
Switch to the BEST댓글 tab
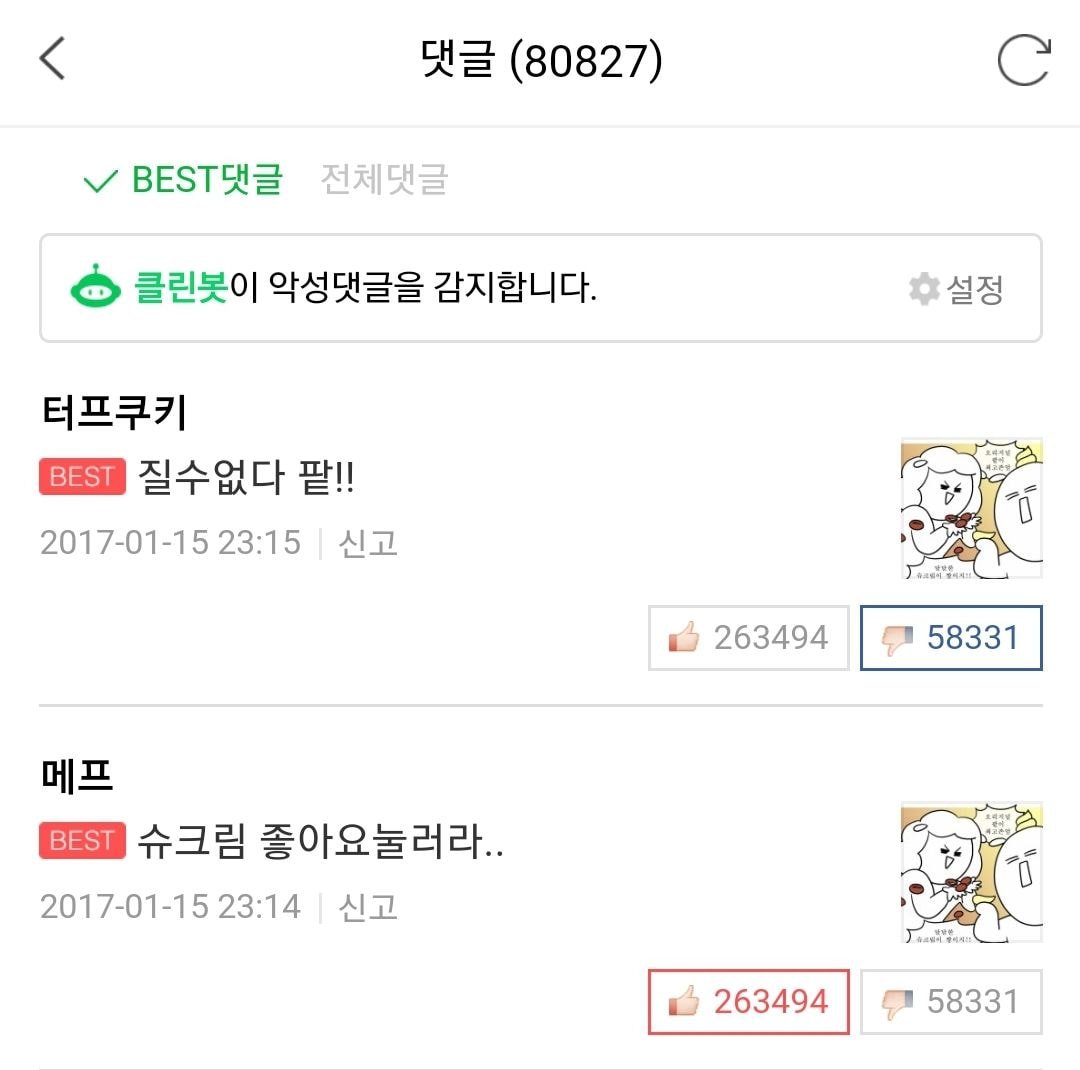click(185, 180)
